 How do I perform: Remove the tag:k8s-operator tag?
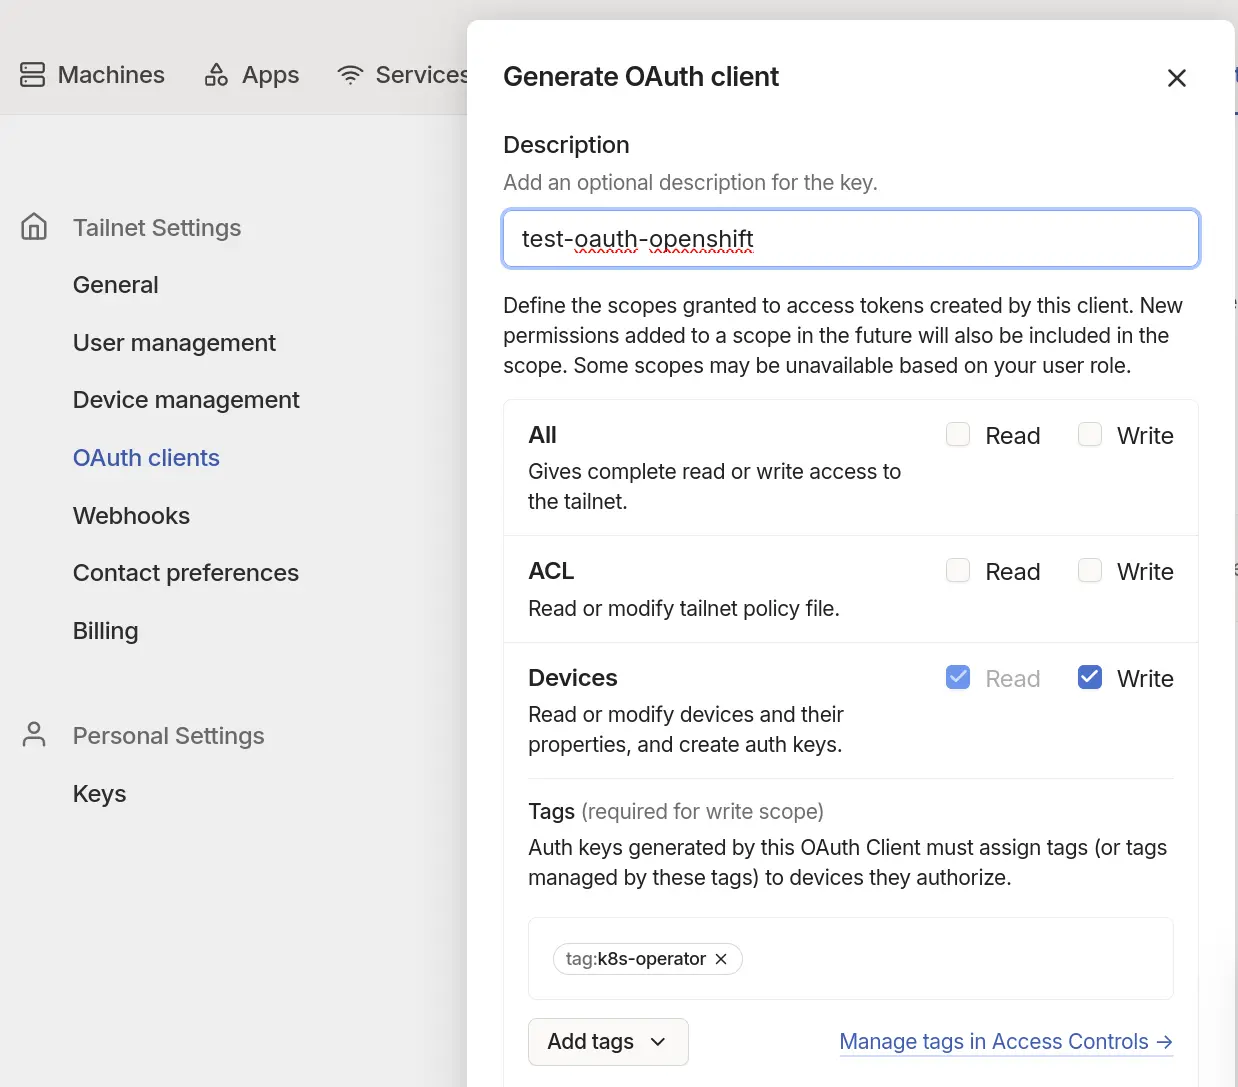tap(721, 959)
